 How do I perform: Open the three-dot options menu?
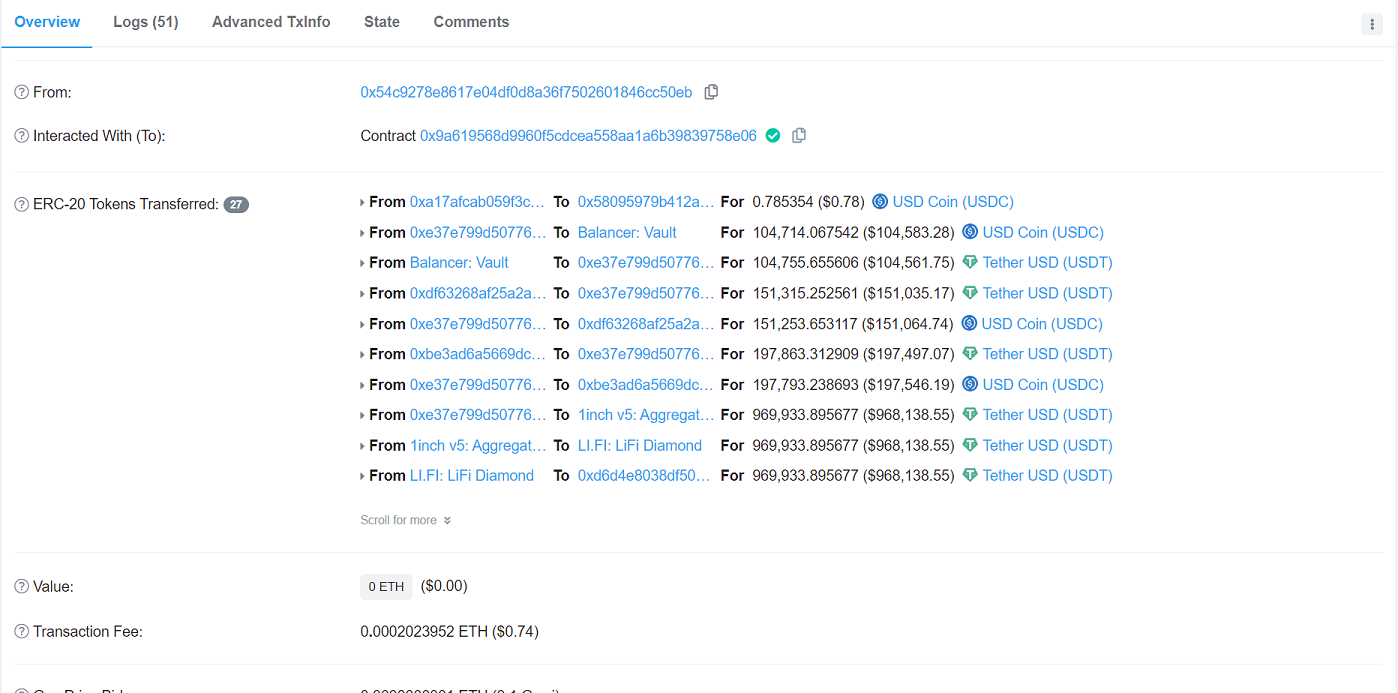(1372, 24)
